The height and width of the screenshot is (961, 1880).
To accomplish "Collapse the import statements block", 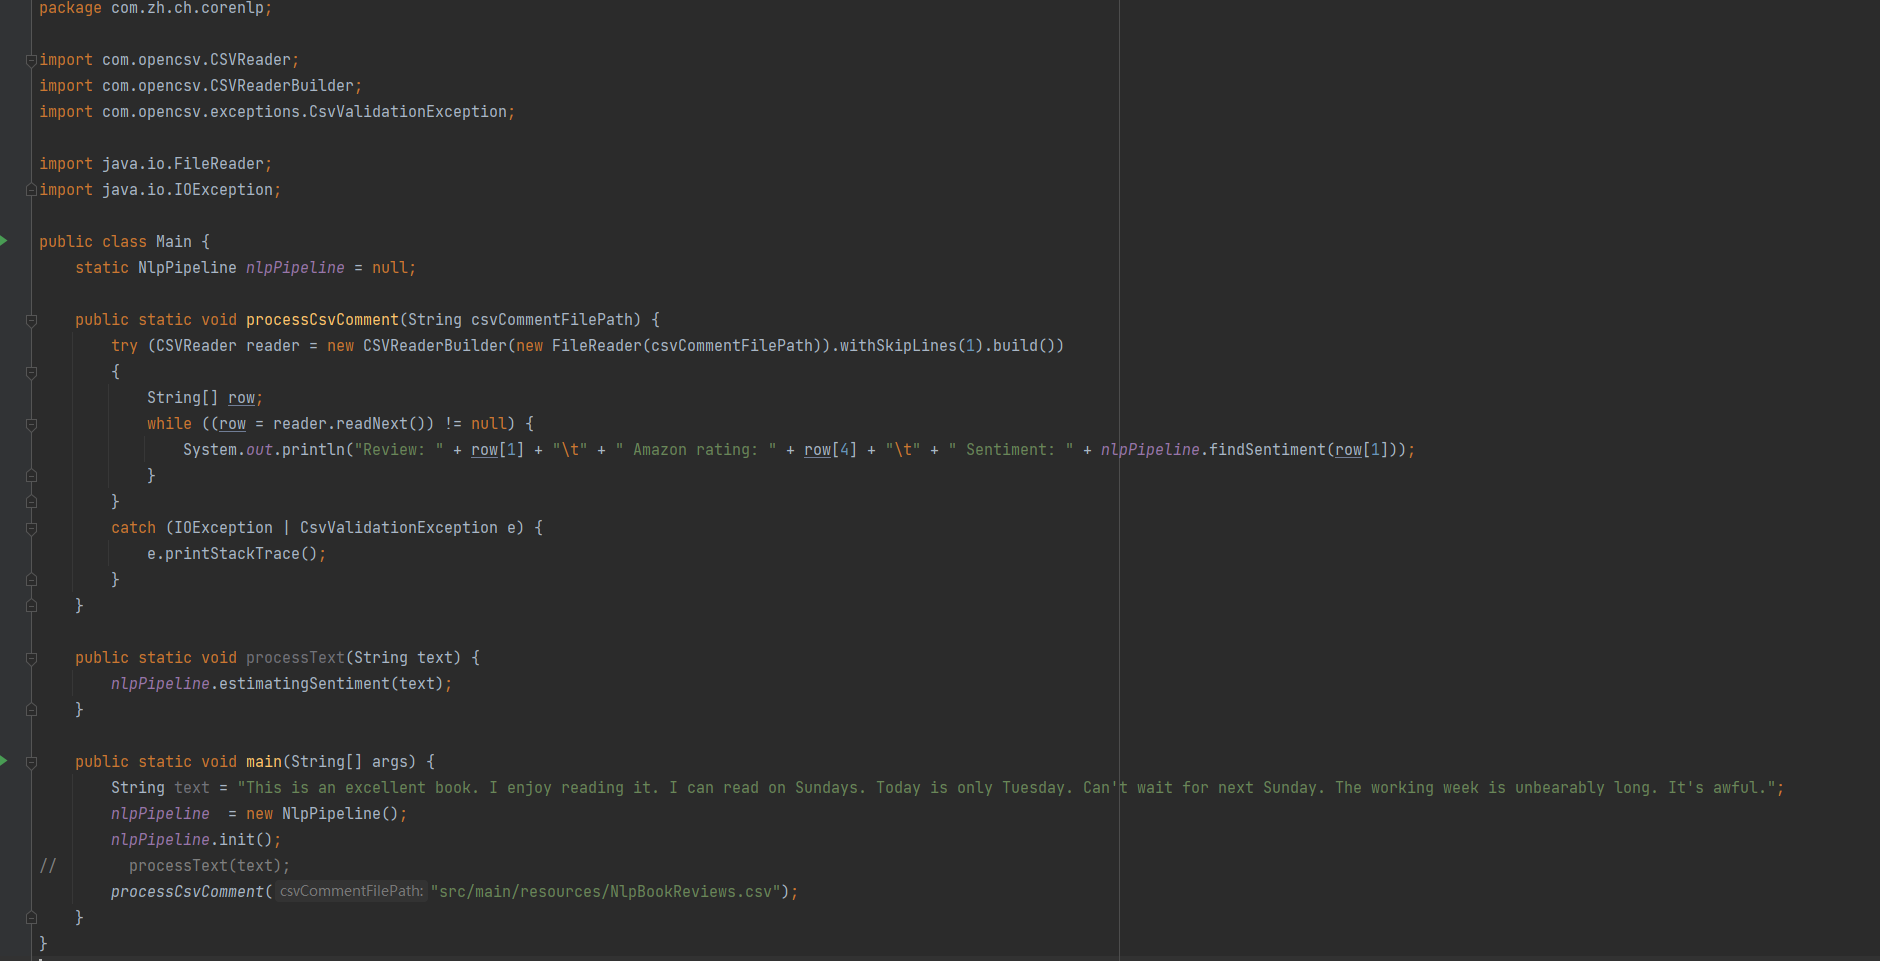I will tap(31, 60).
